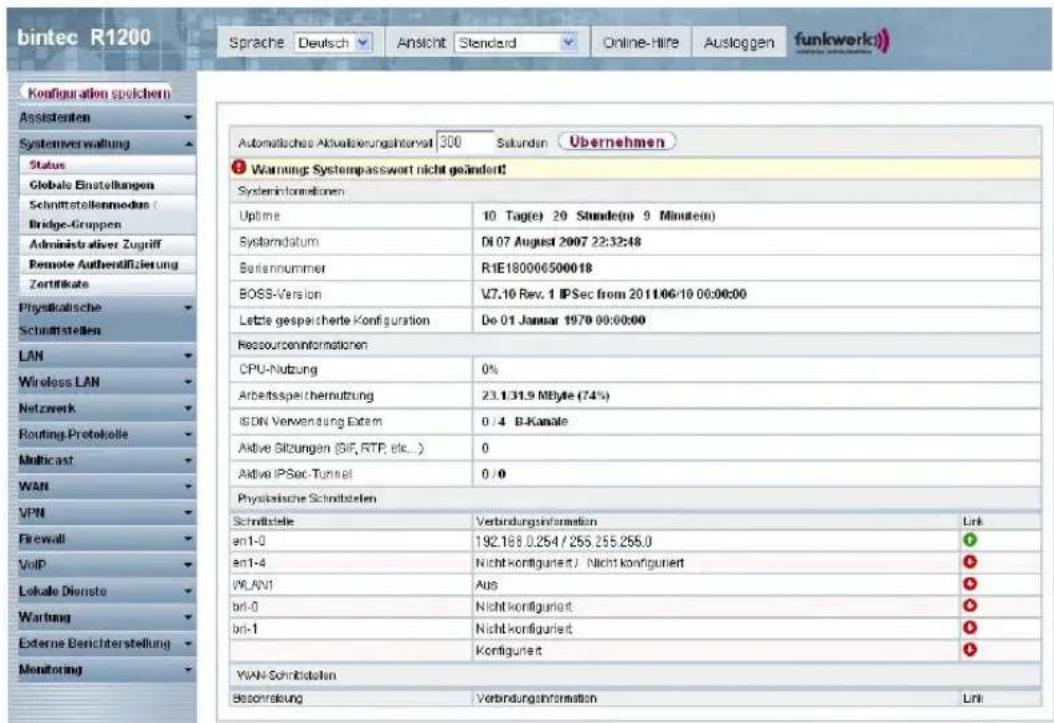Viewport: 1054px width, 723px height.
Task: Click the 192.168.0.254 / 255.255.255.0 address
Action: tap(563, 542)
